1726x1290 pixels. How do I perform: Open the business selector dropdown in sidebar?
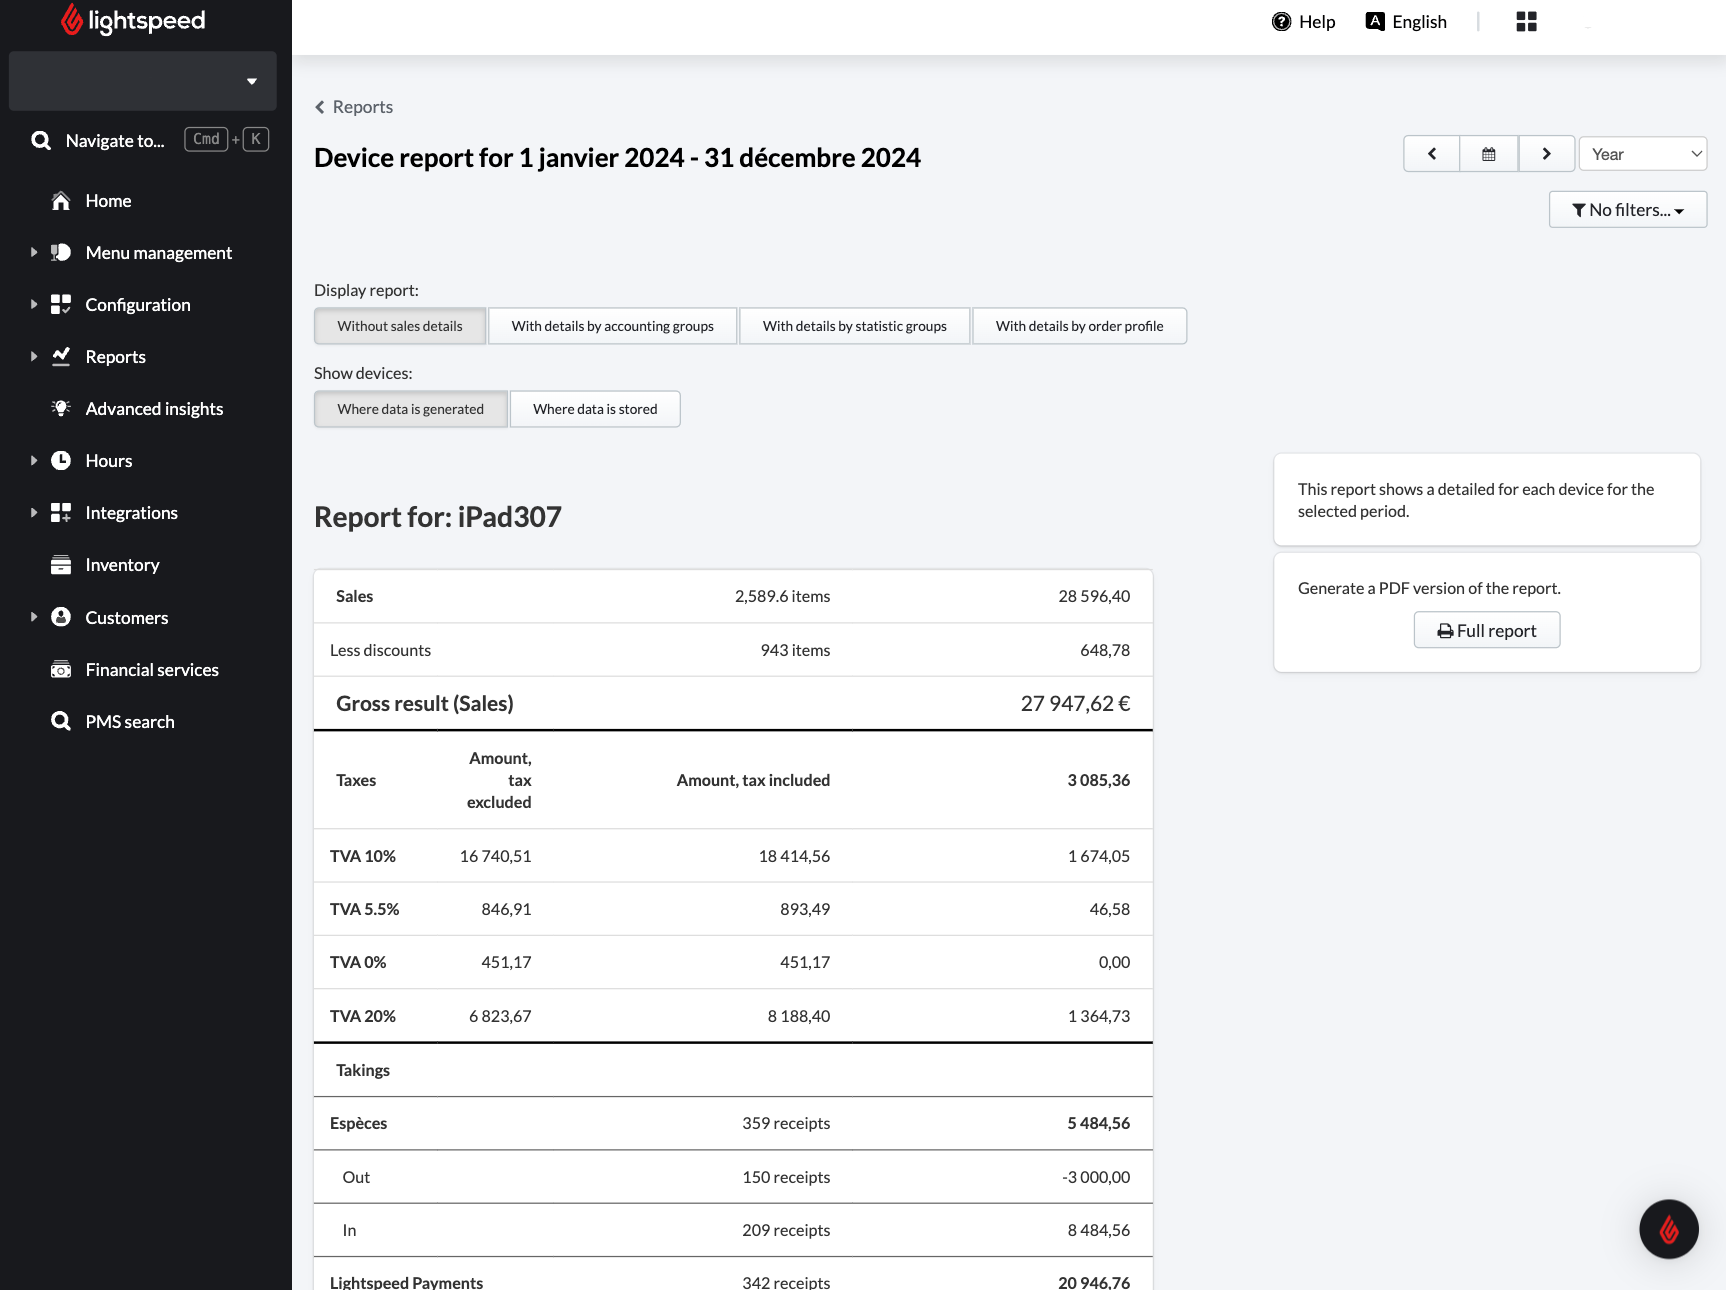(x=143, y=81)
